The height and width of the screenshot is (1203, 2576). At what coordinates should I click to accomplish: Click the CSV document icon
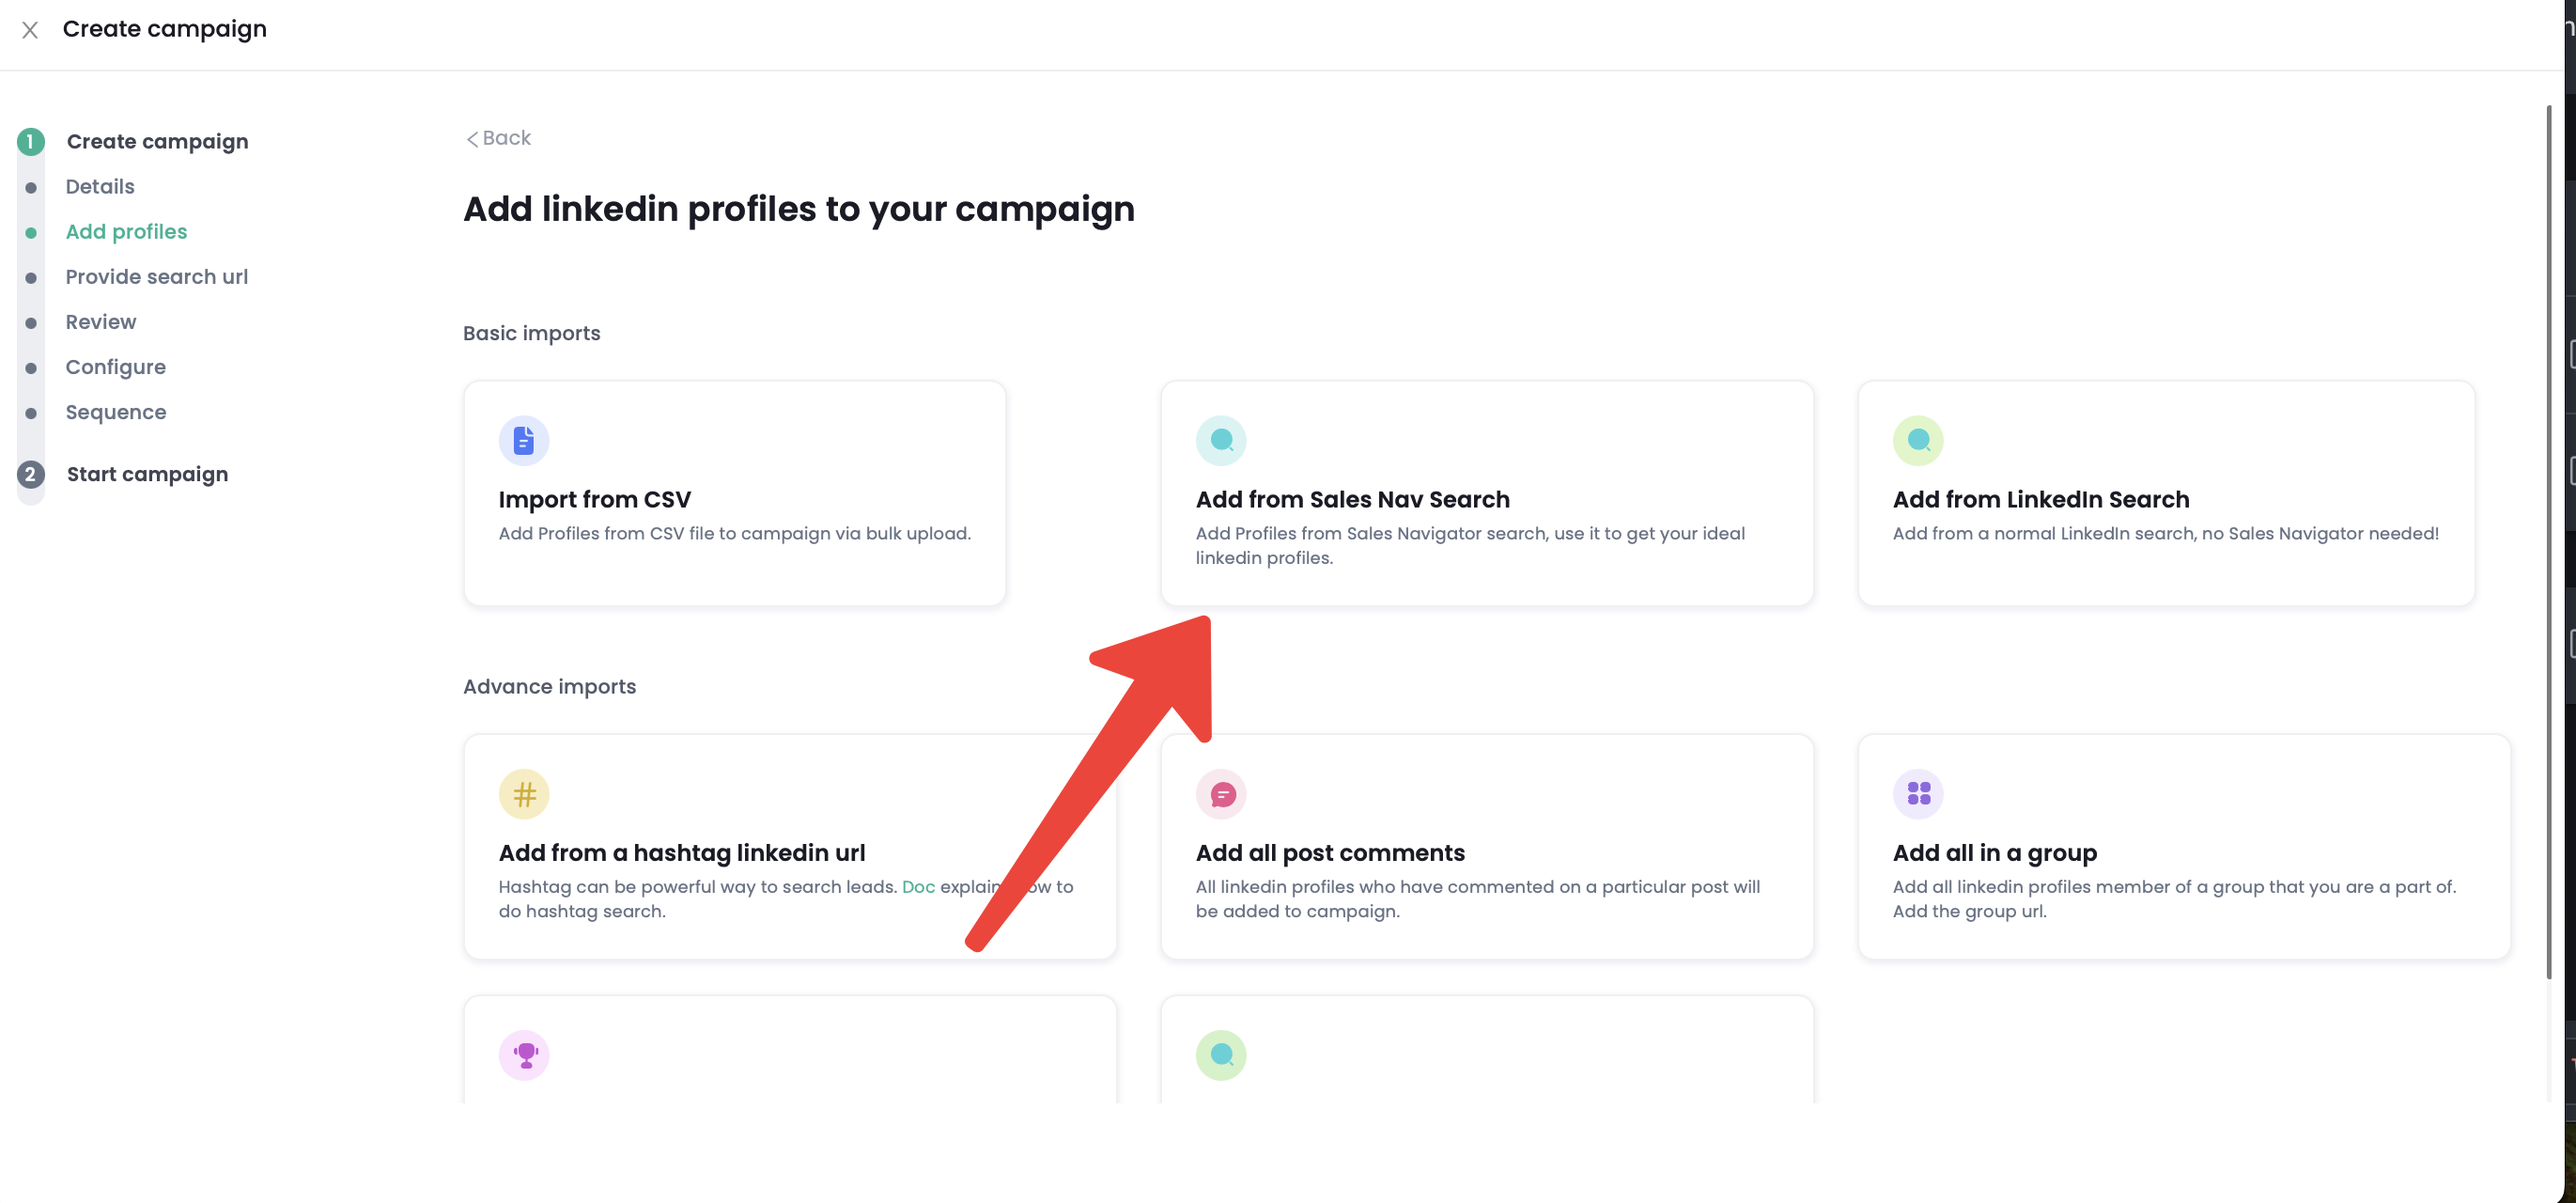[x=523, y=440]
